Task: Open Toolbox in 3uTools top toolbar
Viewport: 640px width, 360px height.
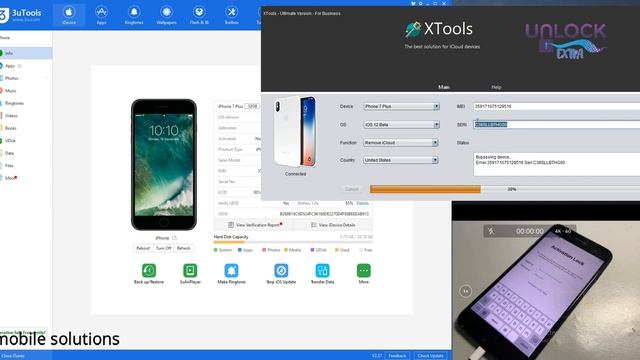Action: (231, 15)
